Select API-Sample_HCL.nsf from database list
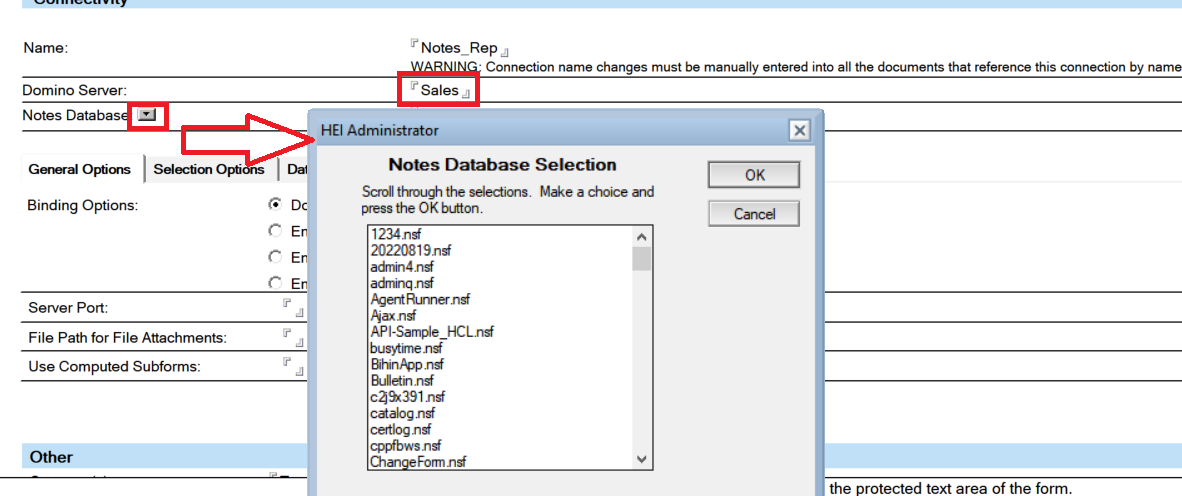 [x=431, y=331]
